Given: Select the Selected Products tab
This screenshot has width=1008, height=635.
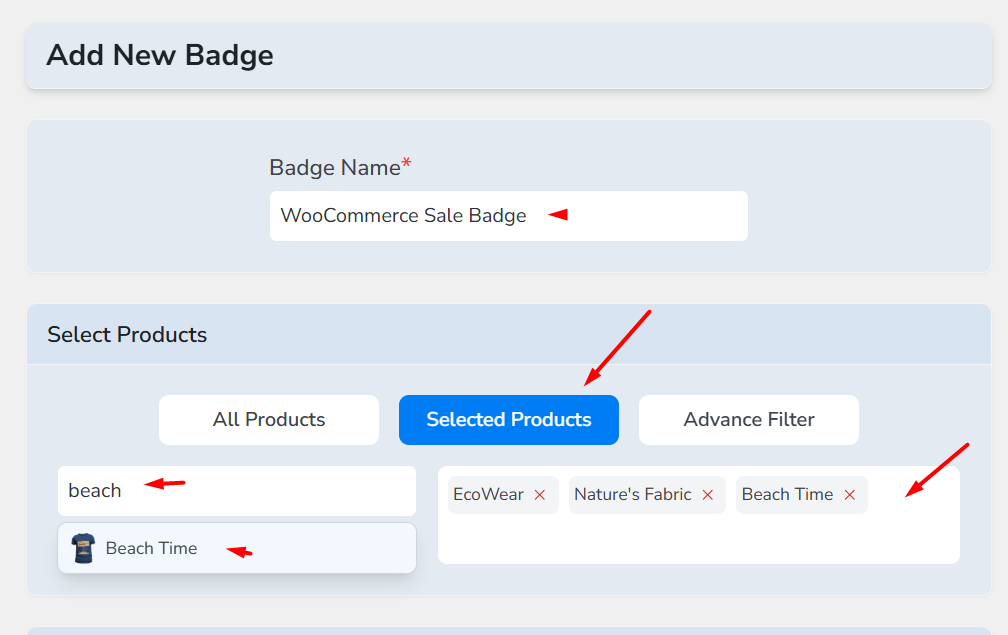Looking at the screenshot, I should 509,420.
